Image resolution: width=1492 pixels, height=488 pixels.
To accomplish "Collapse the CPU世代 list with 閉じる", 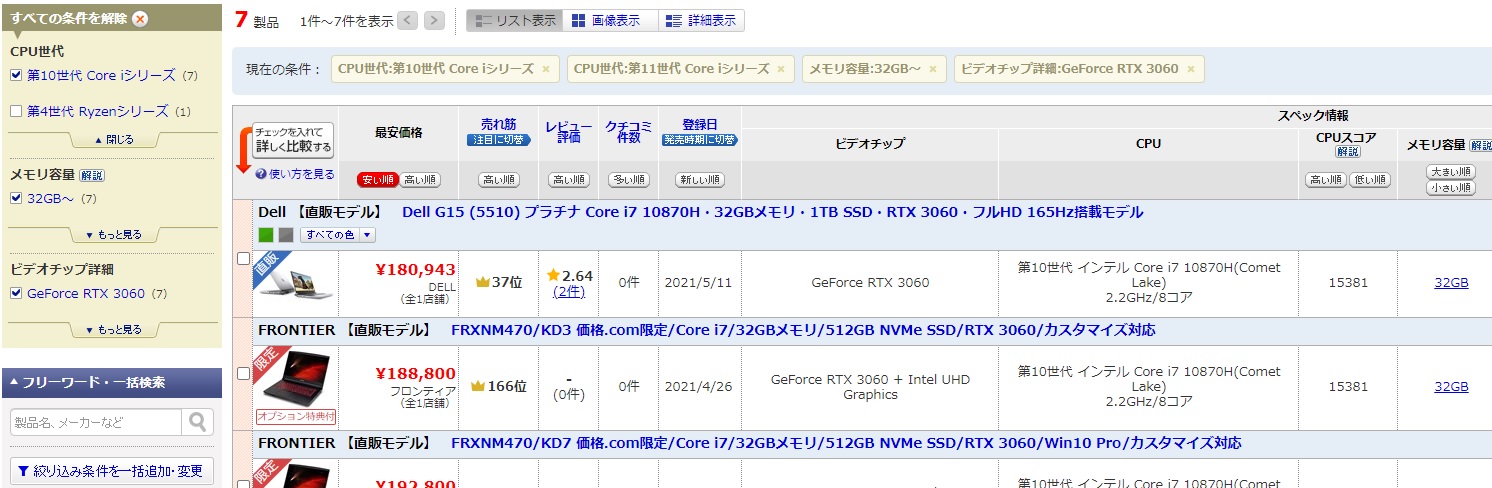I will 113,139.
